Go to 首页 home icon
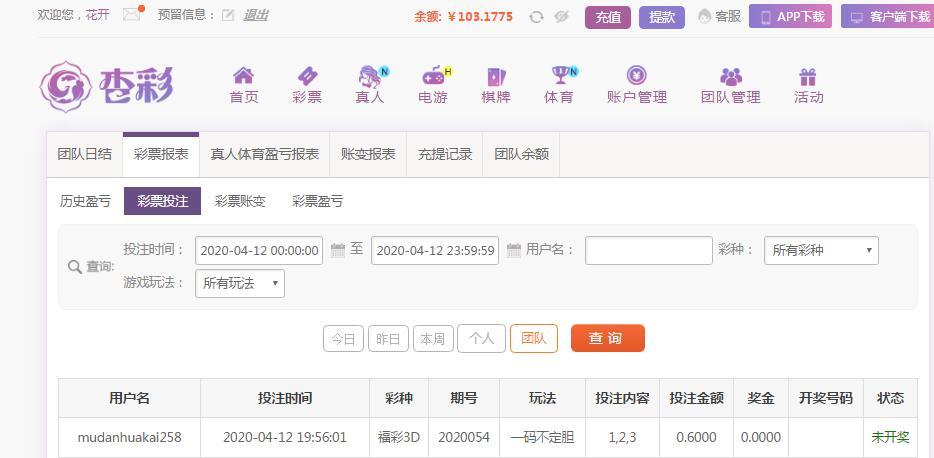The height and width of the screenshot is (458, 934). pyautogui.click(x=244, y=86)
